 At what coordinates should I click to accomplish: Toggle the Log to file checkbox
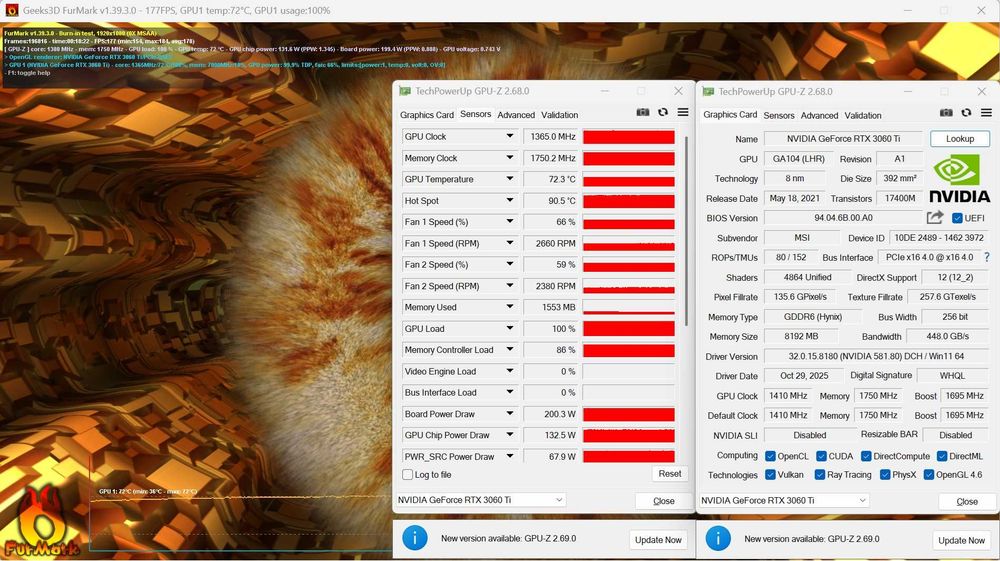(x=408, y=474)
